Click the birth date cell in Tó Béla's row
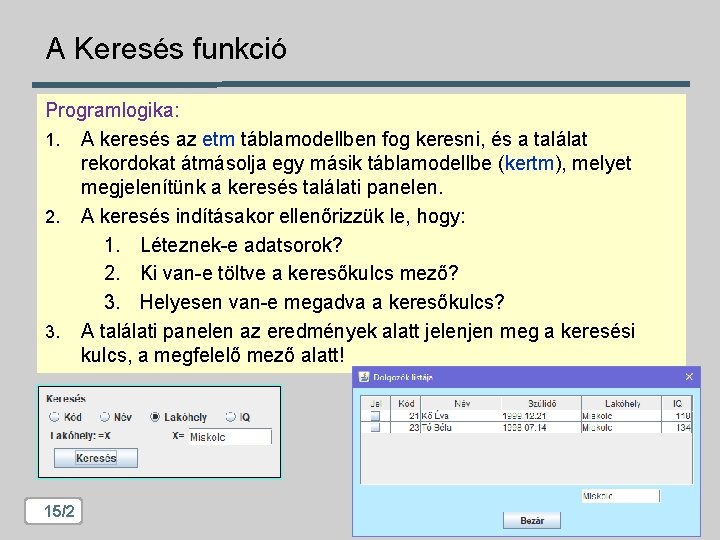The width and height of the screenshot is (720, 540). point(541,428)
